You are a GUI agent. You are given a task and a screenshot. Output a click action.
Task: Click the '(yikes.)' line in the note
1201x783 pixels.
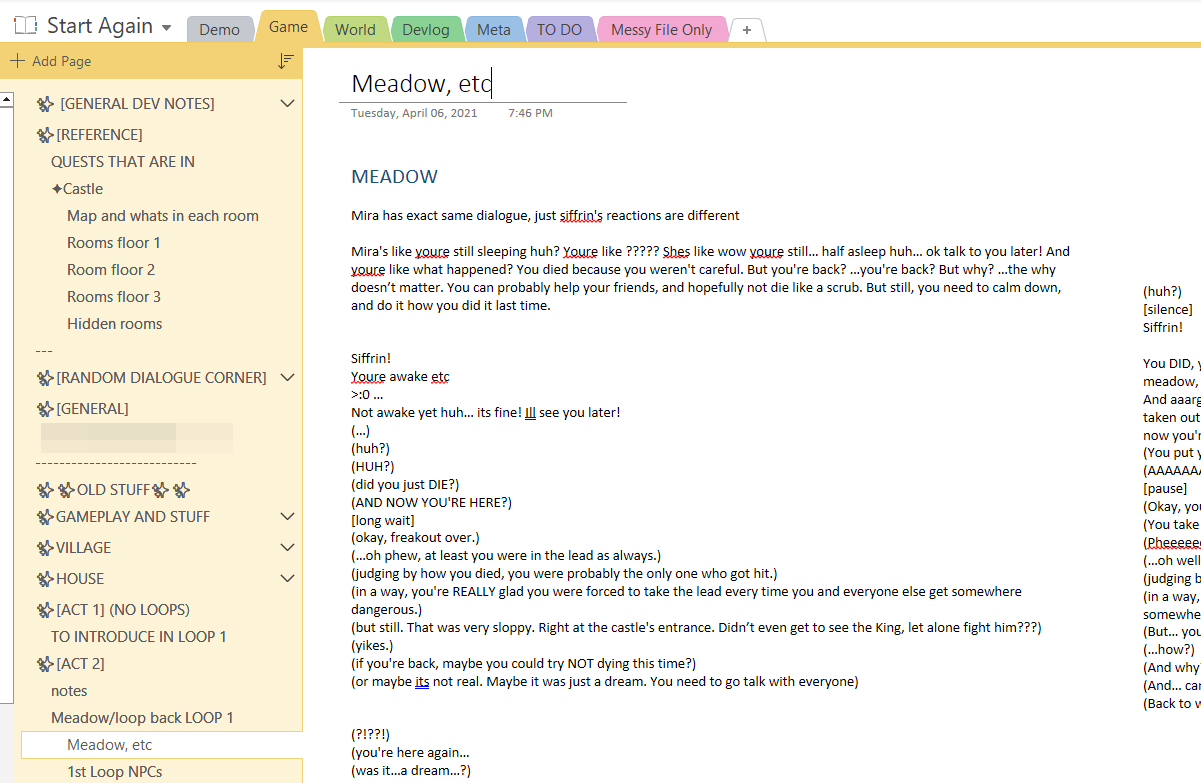coord(372,646)
